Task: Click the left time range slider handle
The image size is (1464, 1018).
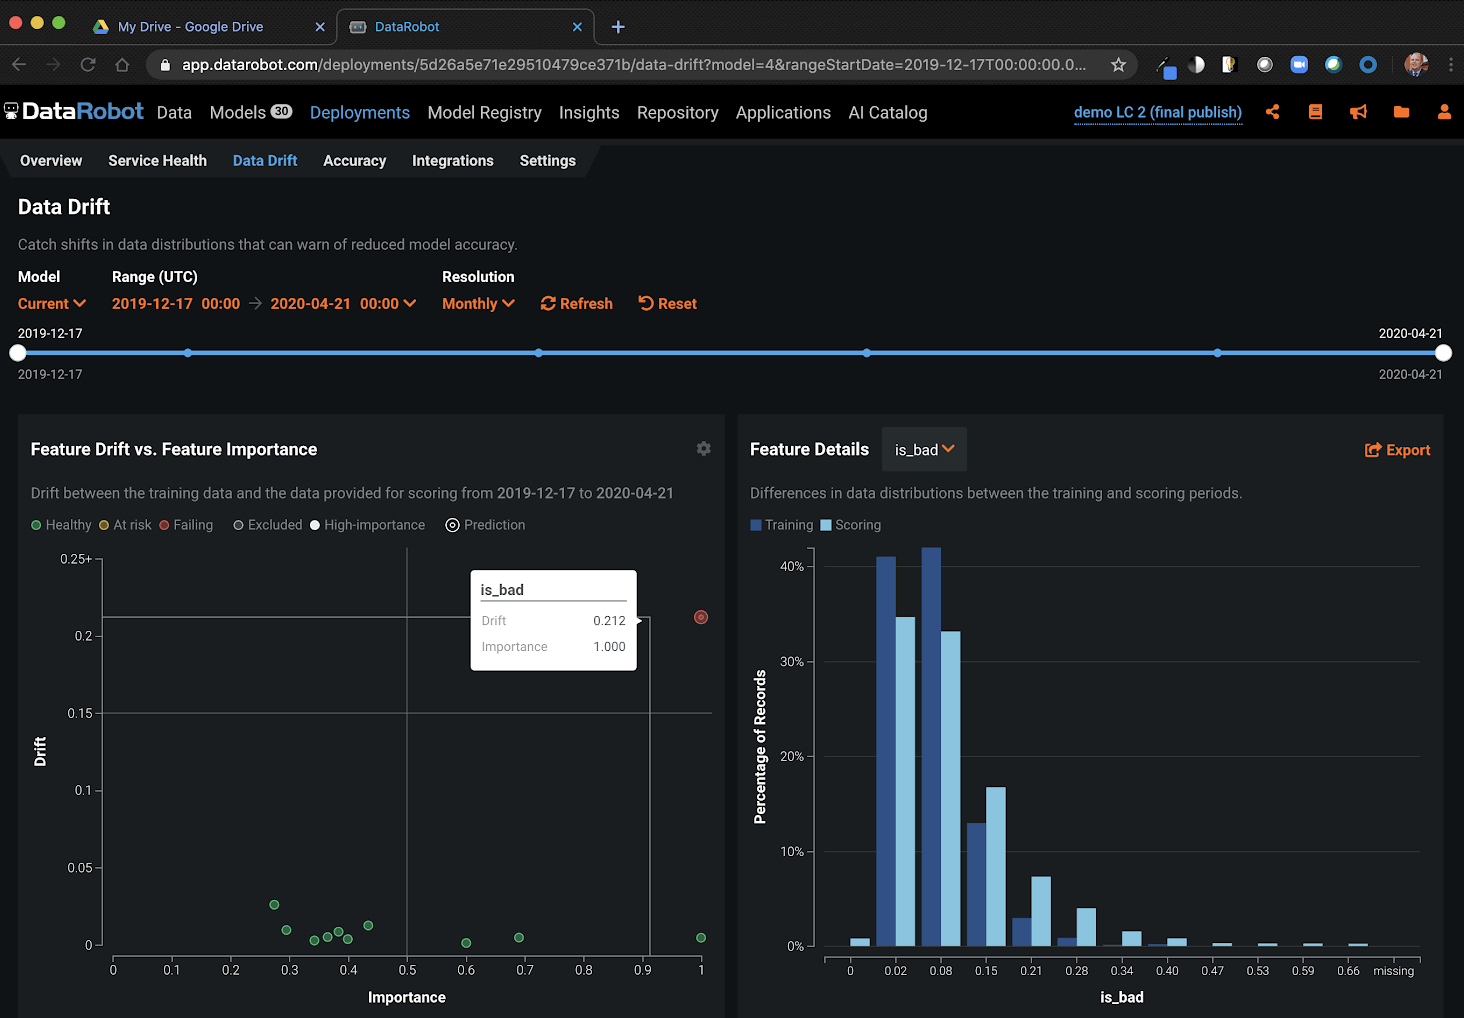Action: [x=18, y=353]
